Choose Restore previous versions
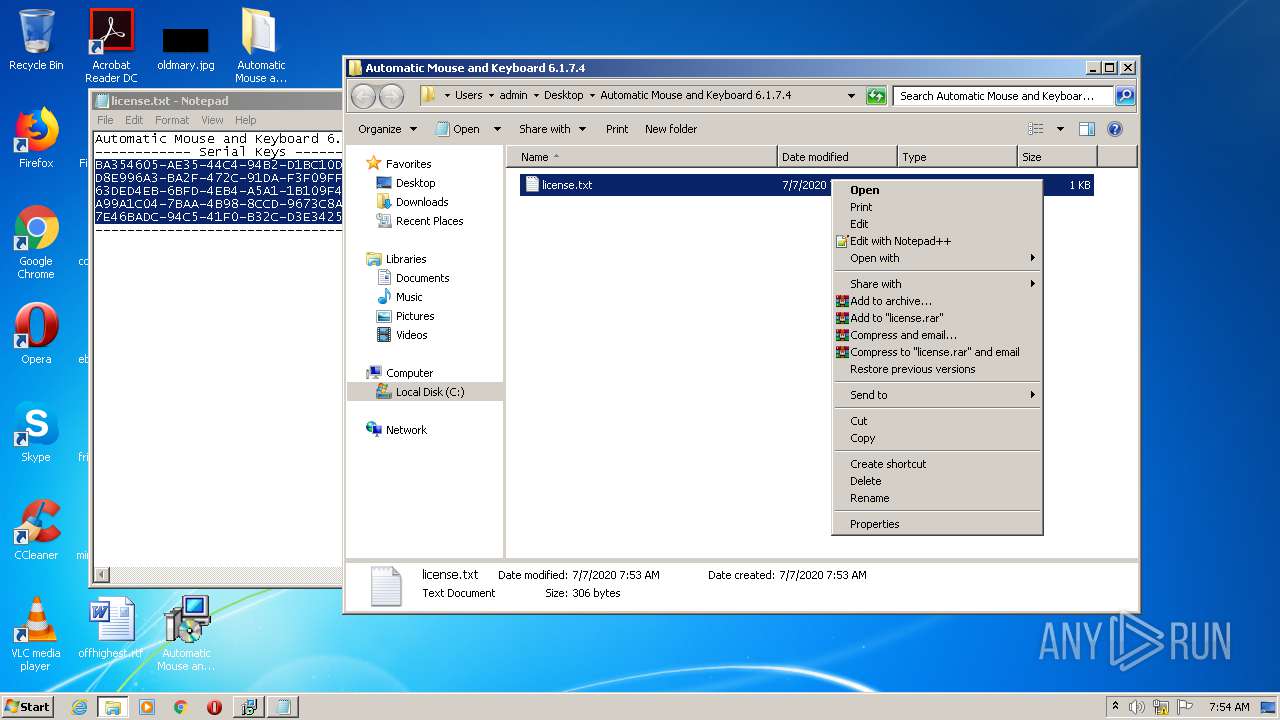Image resolution: width=1280 pixels, height=720 pixels. click(938, 369)
